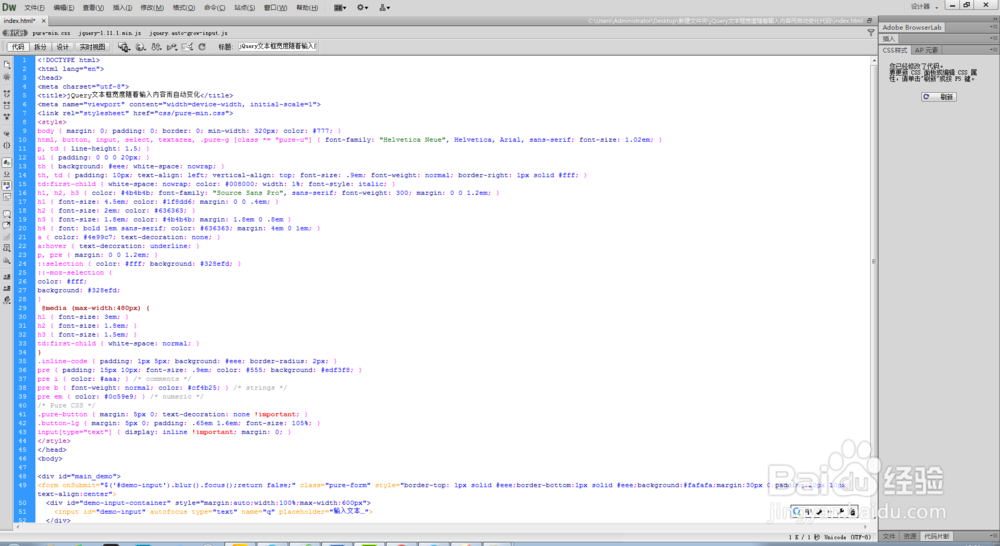Screen dimensions: 1000x546
Task: Click the Indent Code icon
Action: point(7,276)
